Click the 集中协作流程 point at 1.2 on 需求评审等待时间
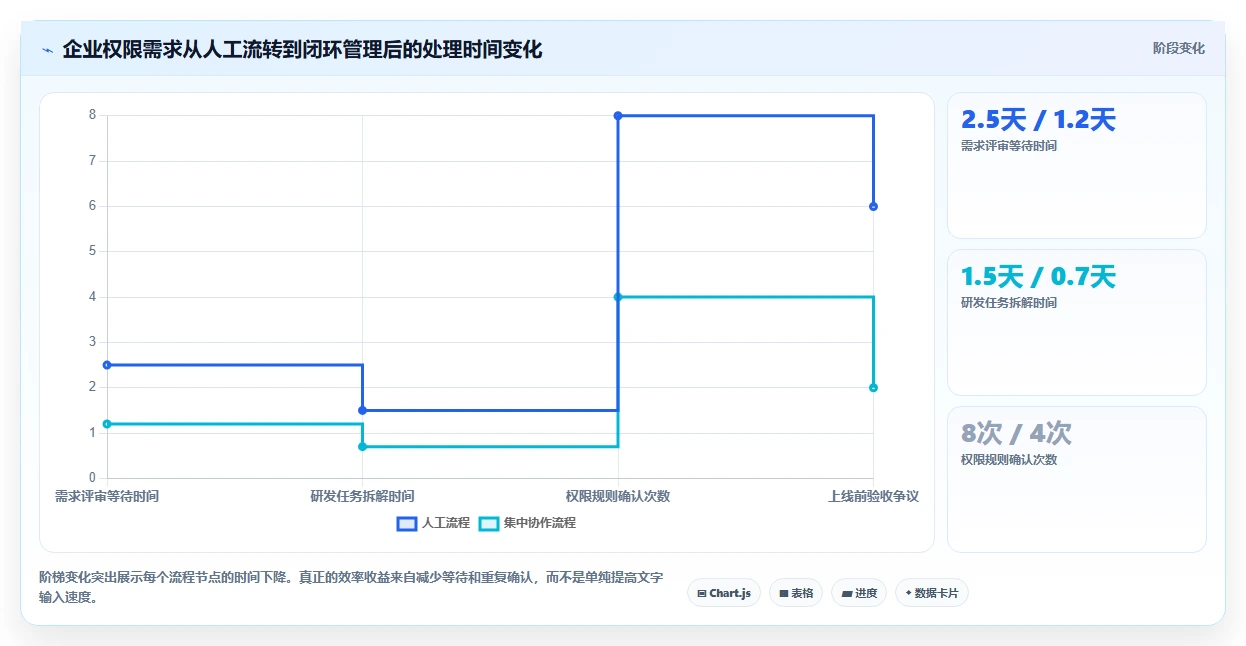 [107, 424]
